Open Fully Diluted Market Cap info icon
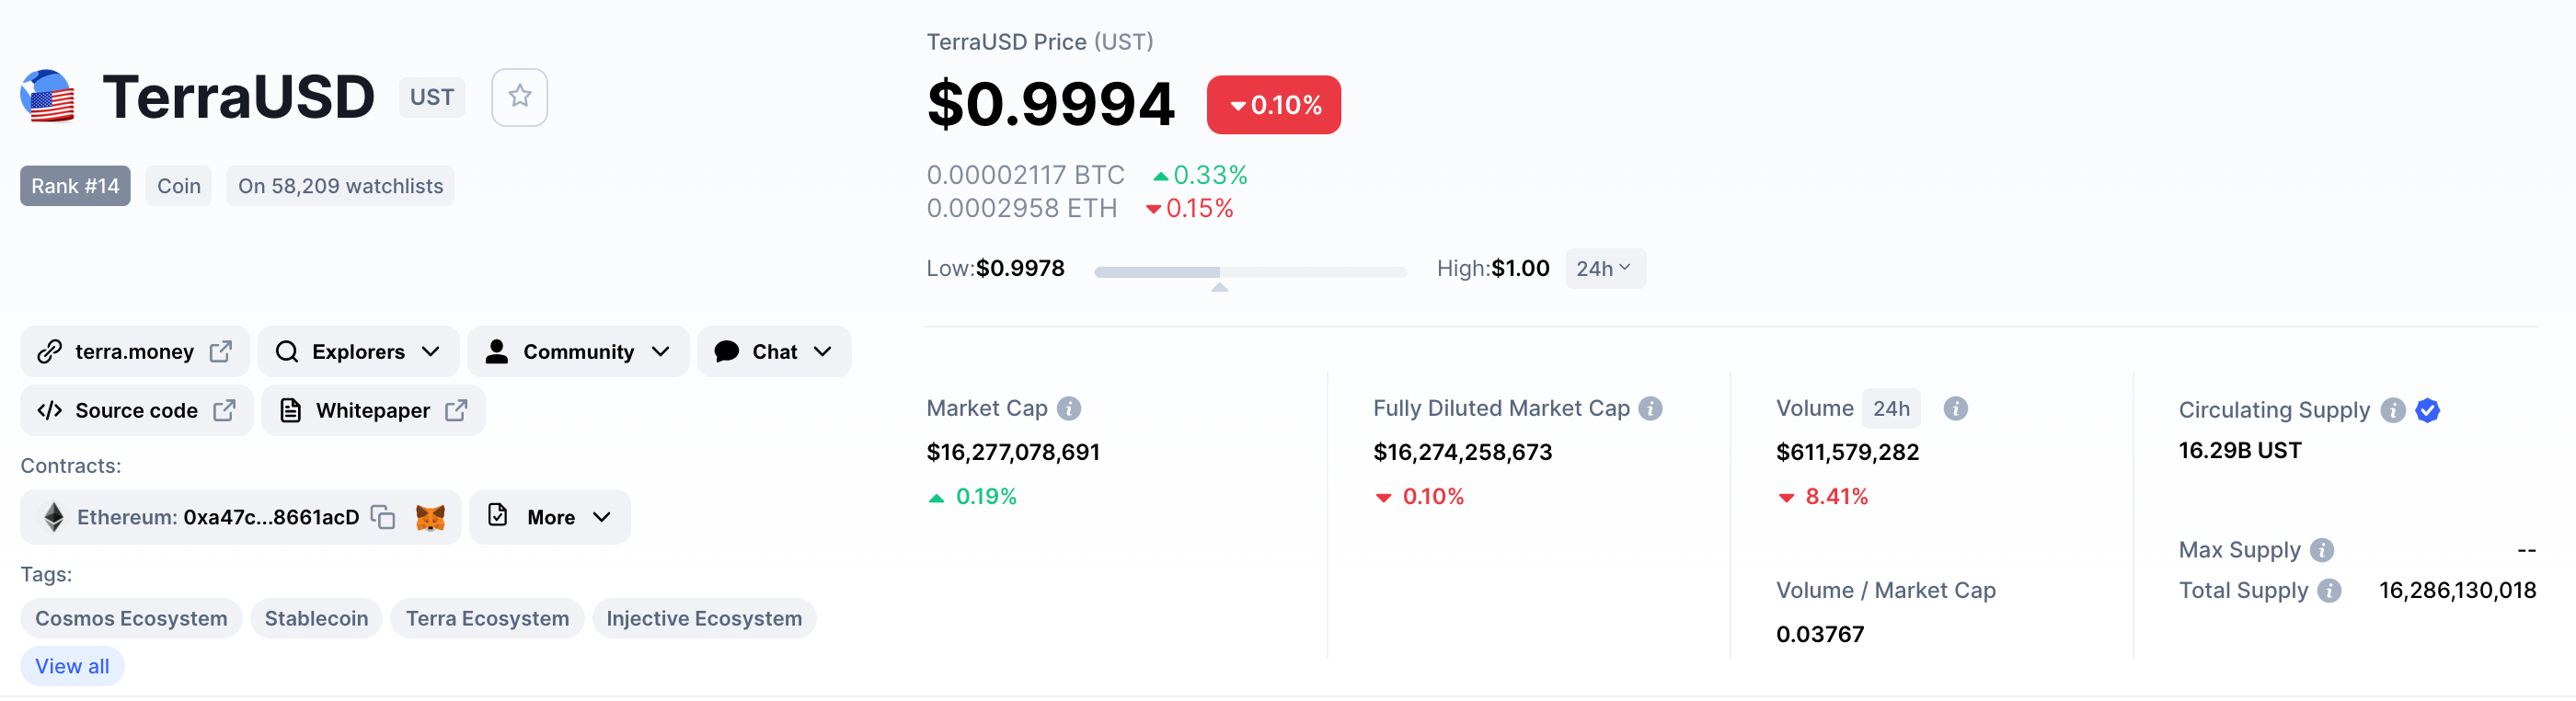Viewport: 2576px width, 701px height. tap(1651, 408)
